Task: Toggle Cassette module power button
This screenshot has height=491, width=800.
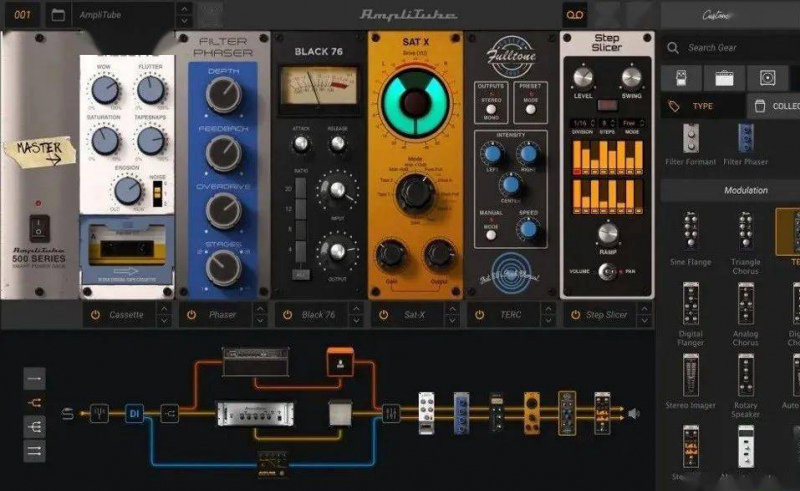Action: pyautogui.click(x=96, y=314)
